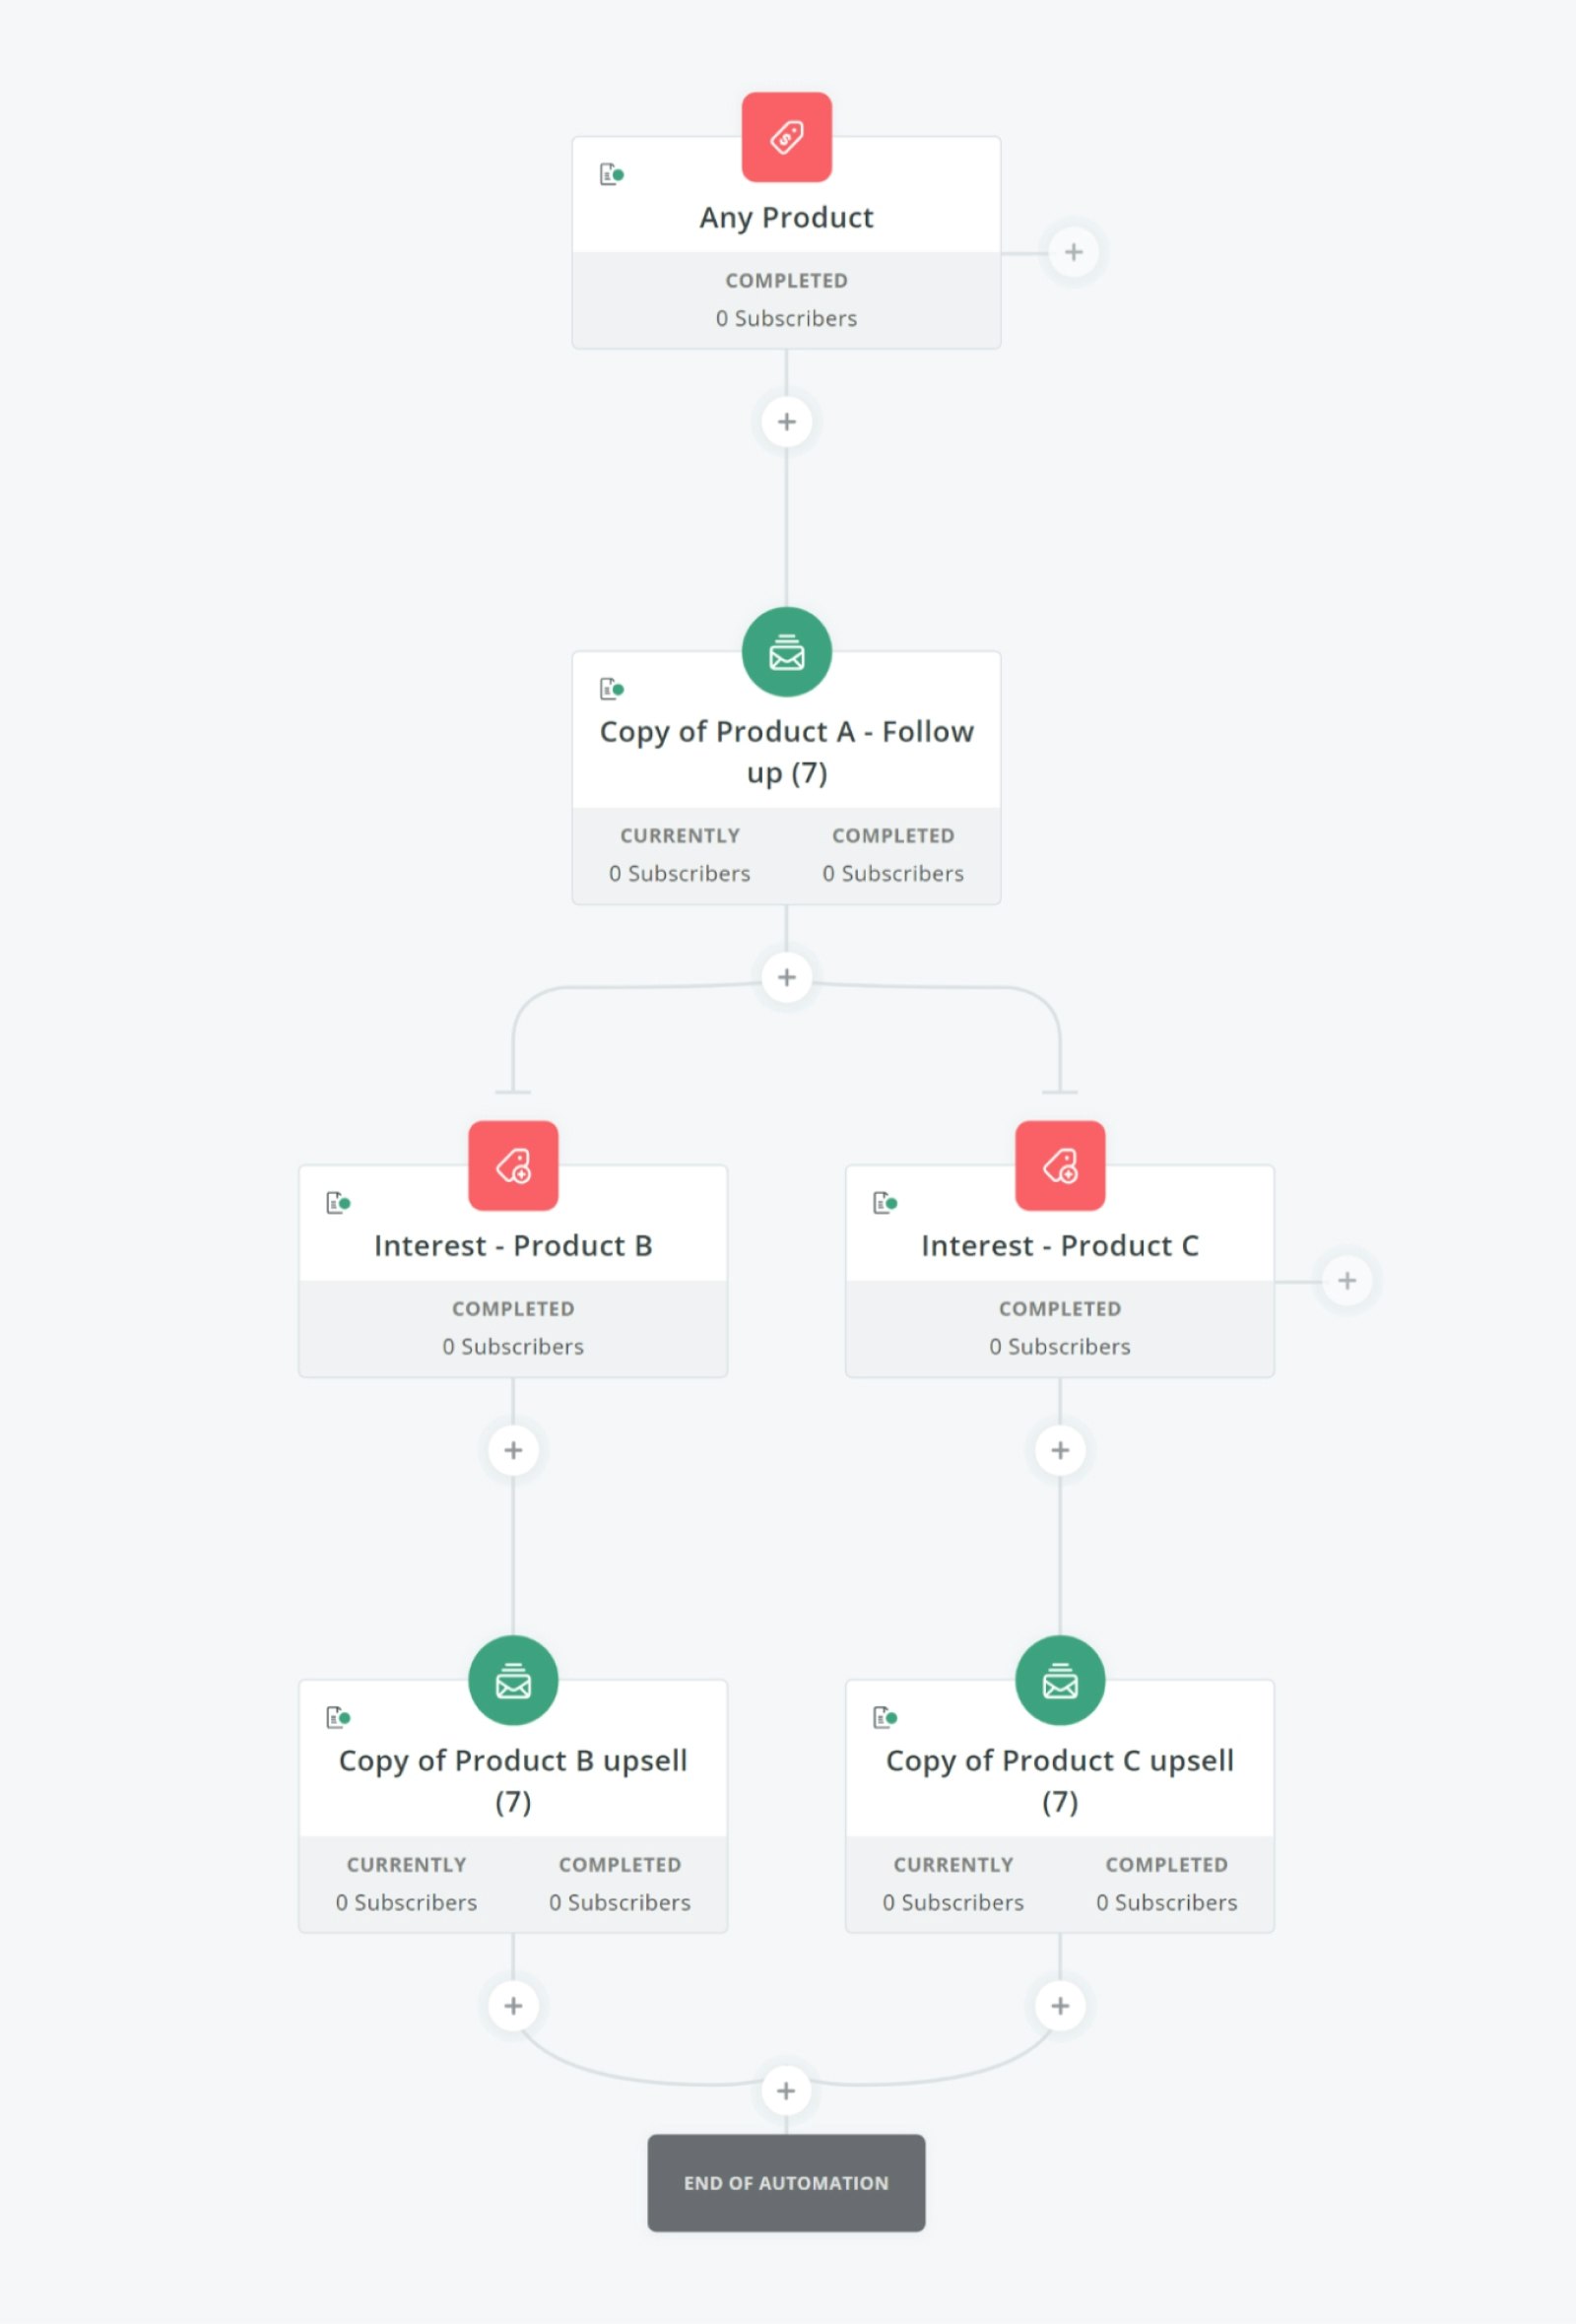This screenshot has width=1576, height=2324.
Task: Add a step below the Any Product trigger
Action: point(786,422)
